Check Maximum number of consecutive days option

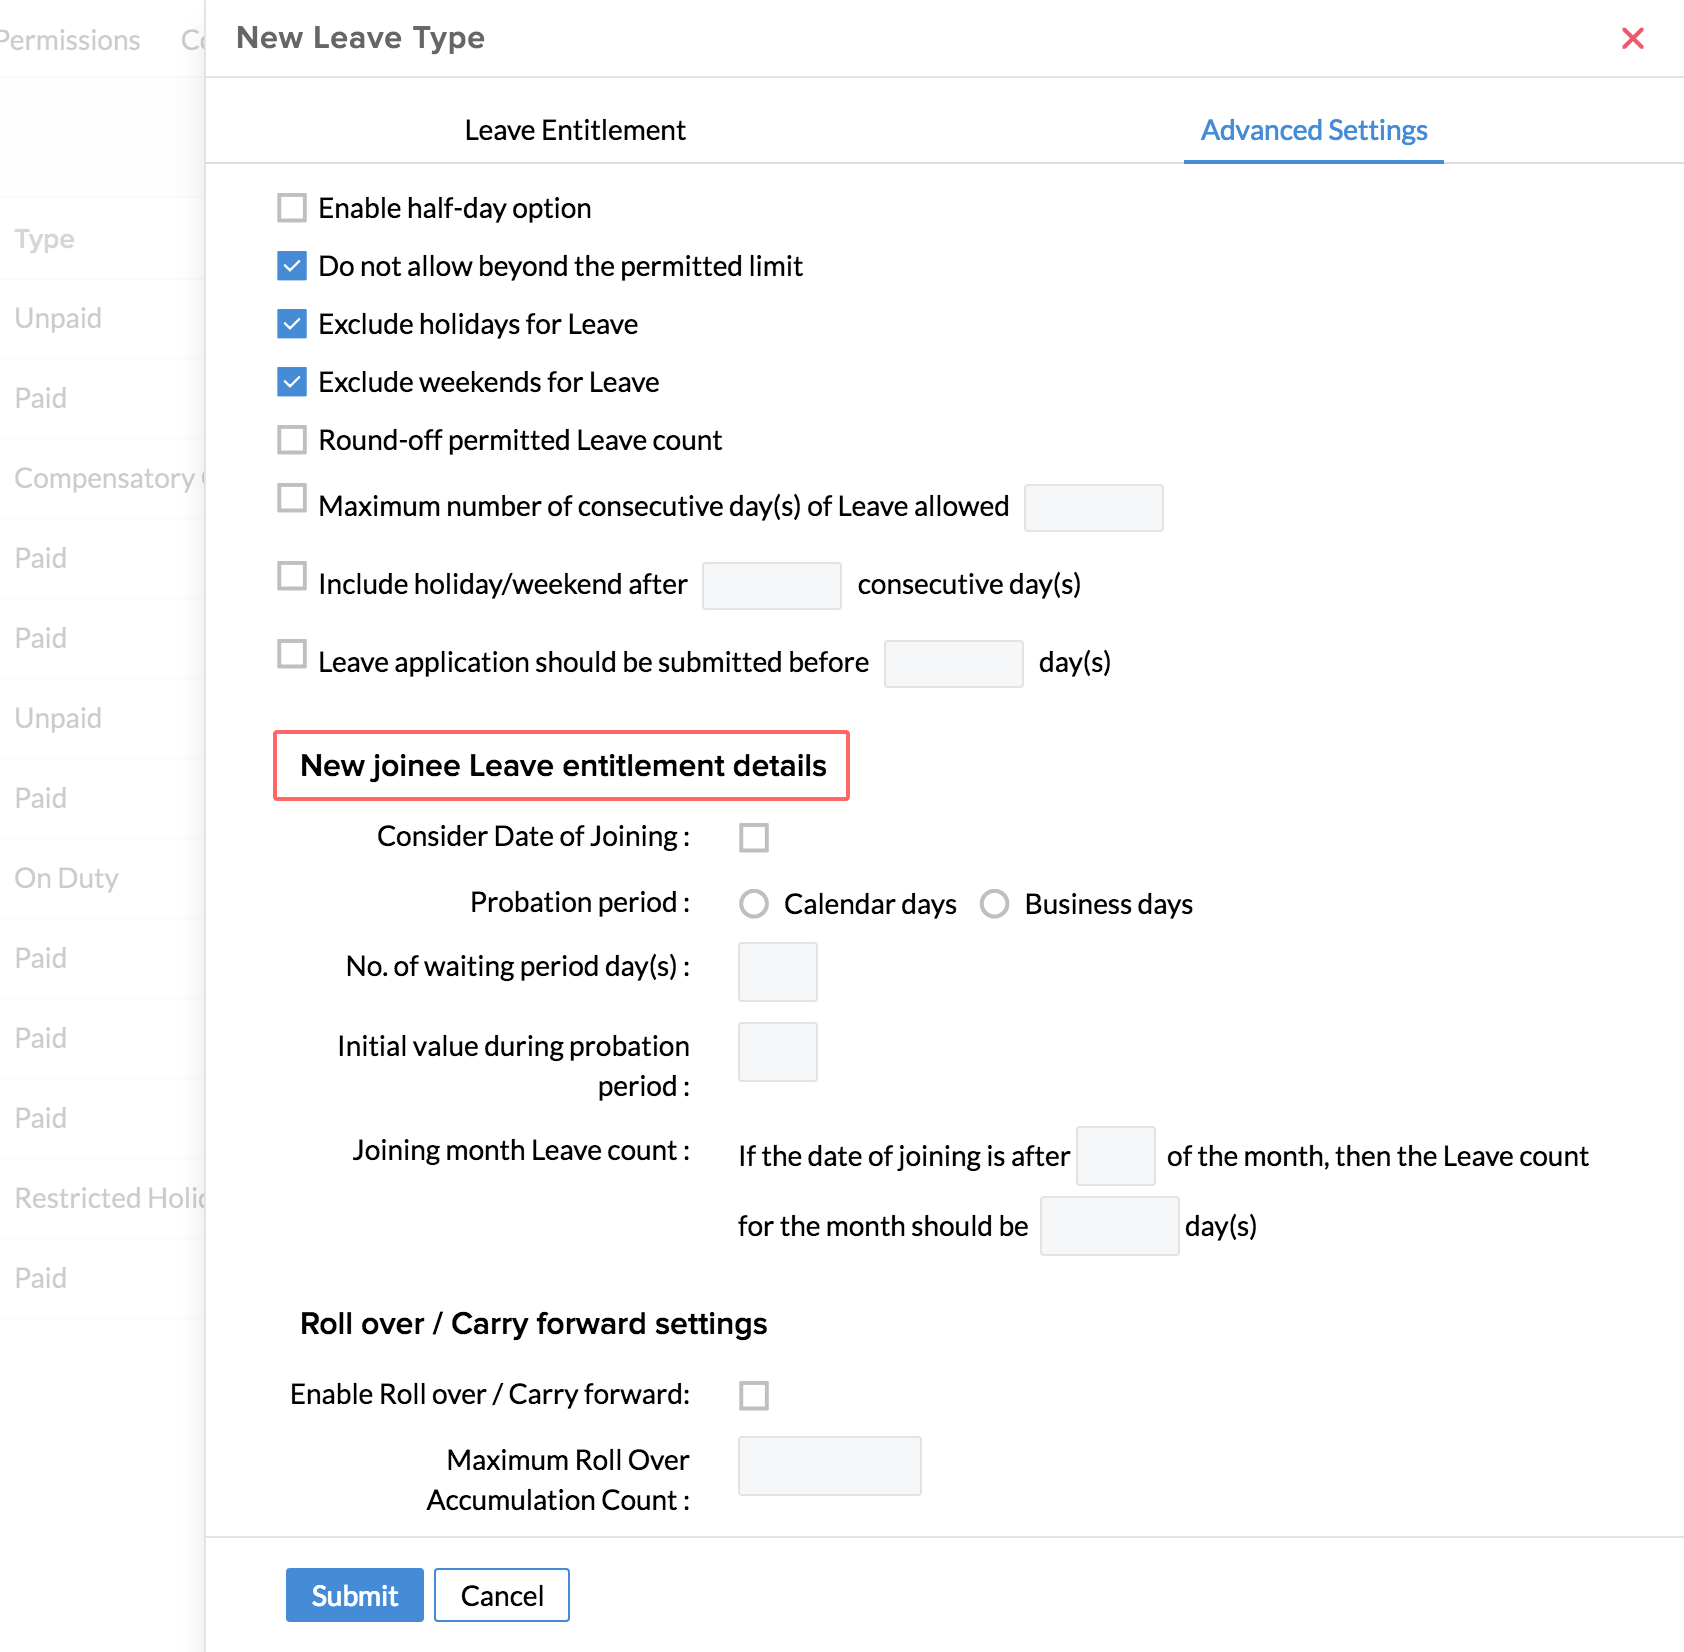tap(292, 498)
